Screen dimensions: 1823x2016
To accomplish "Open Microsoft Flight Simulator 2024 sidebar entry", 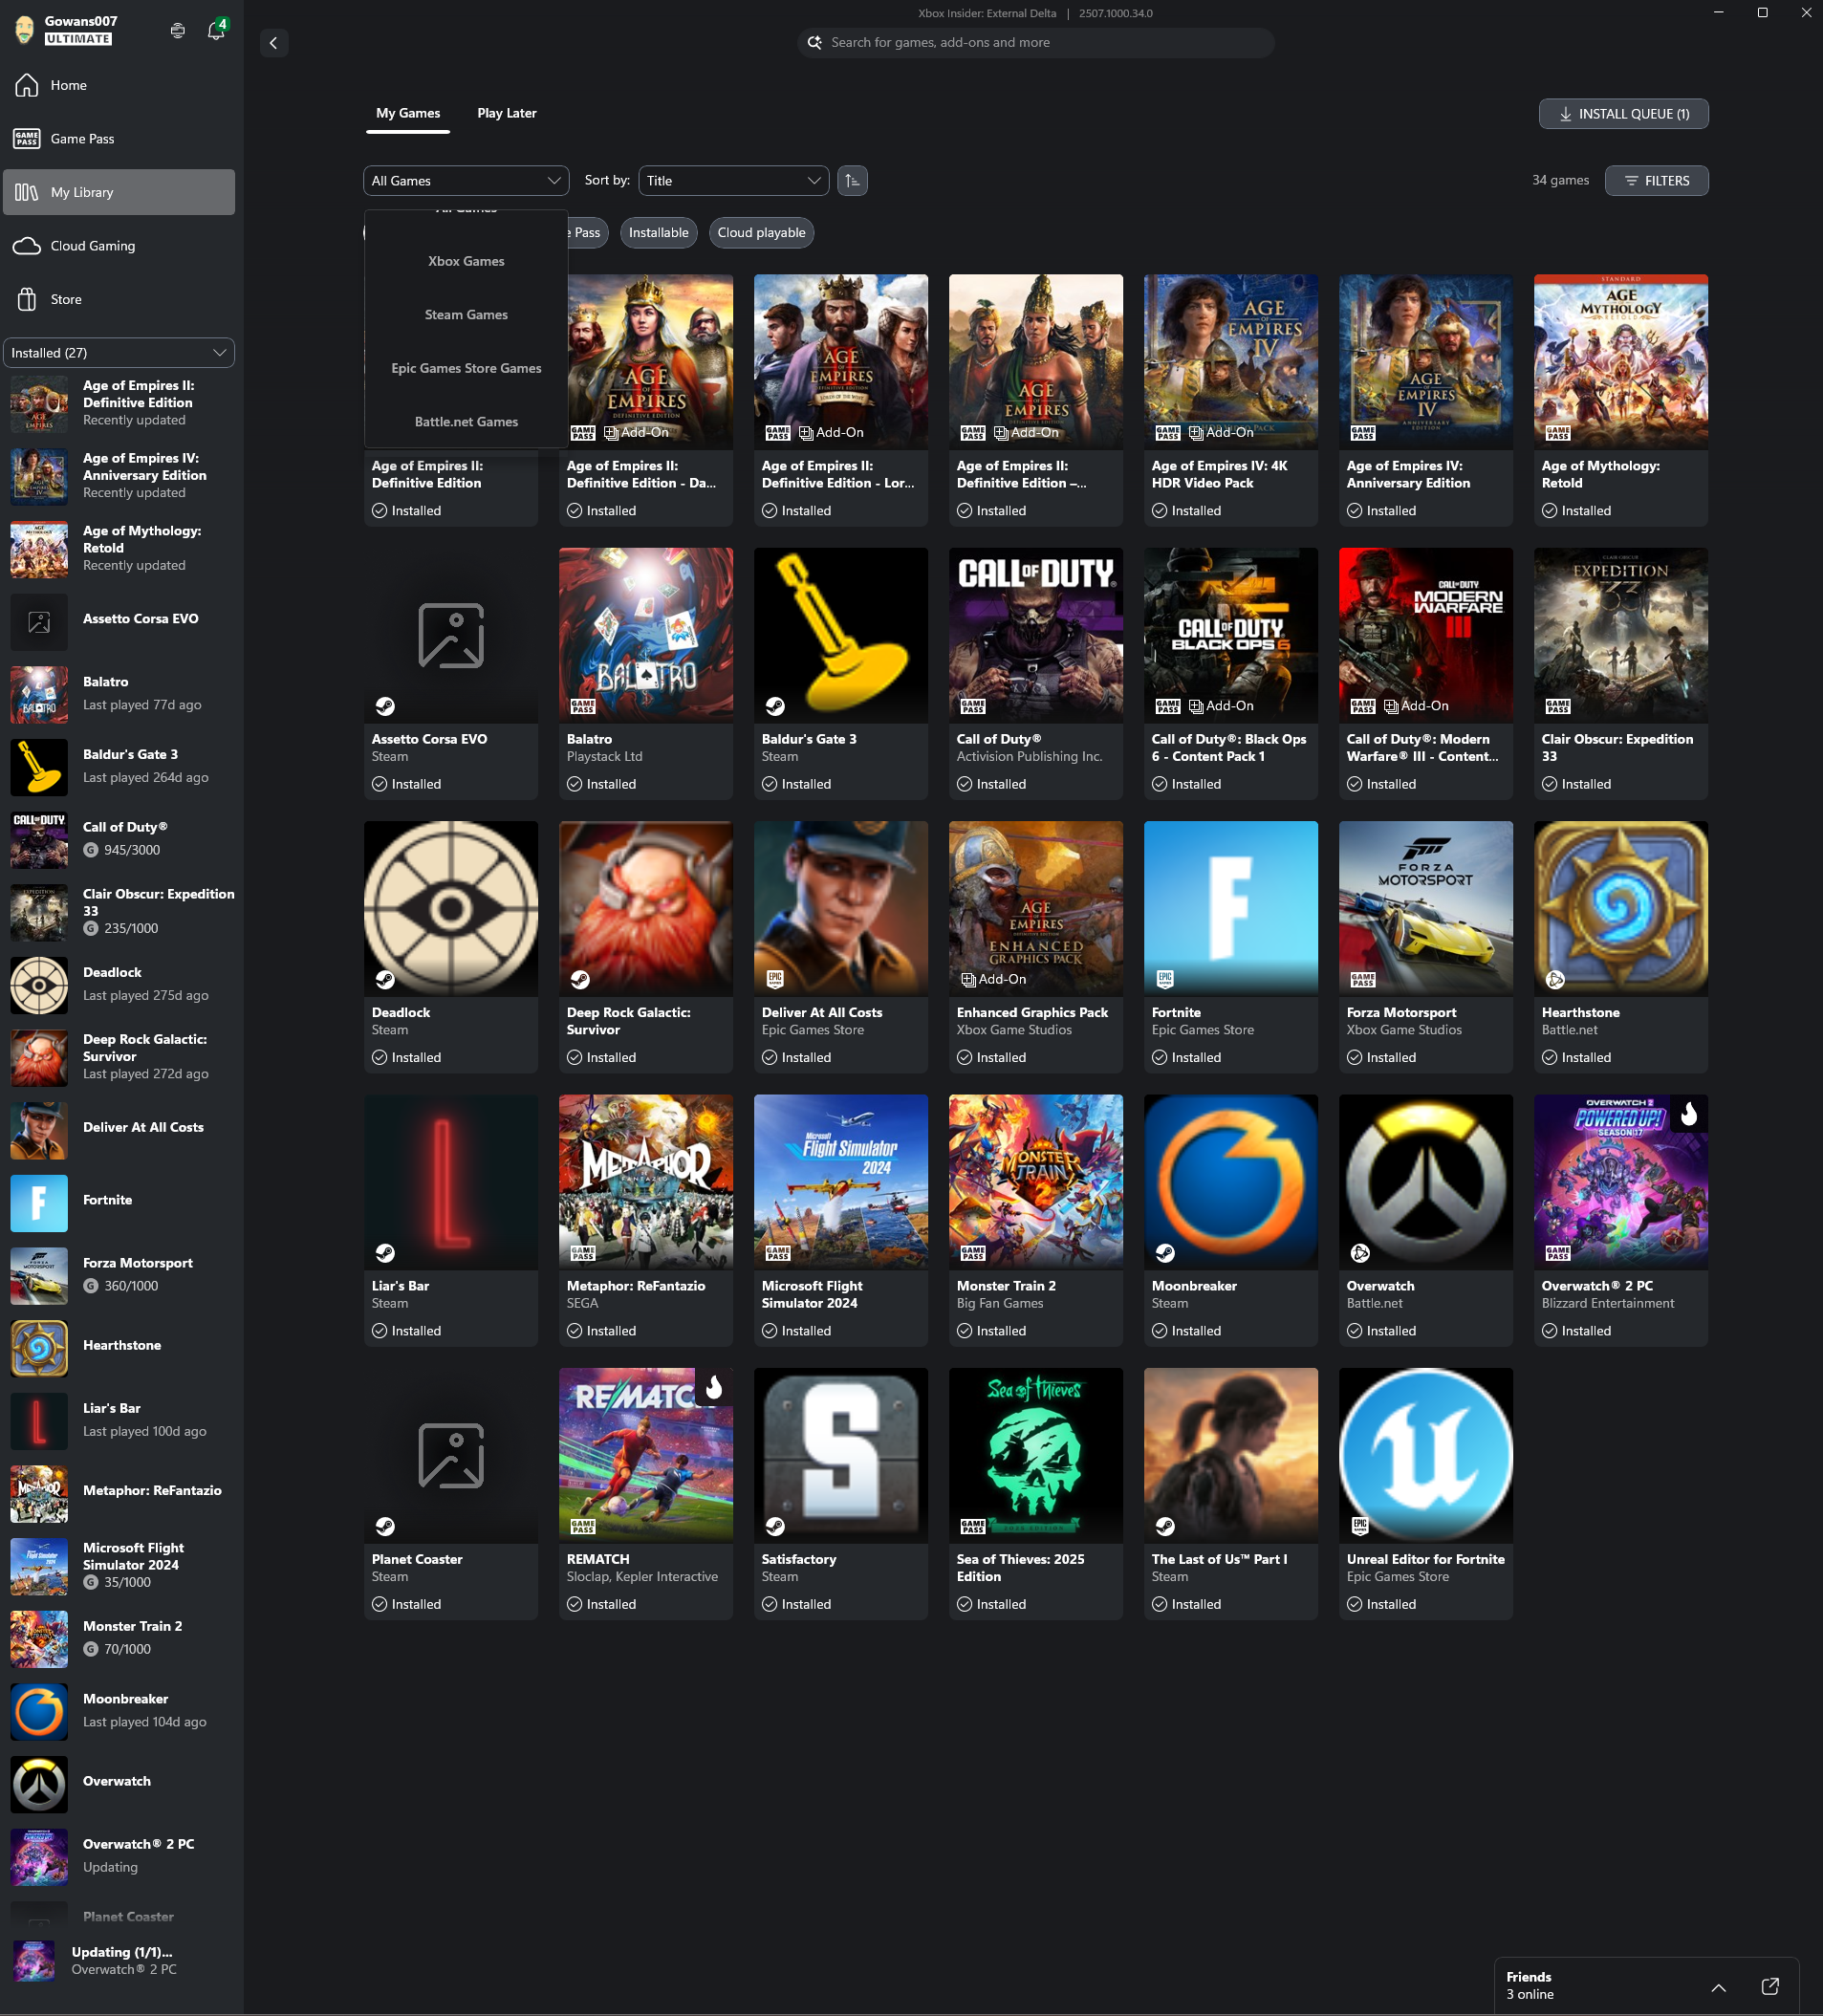I will 119,1566.
